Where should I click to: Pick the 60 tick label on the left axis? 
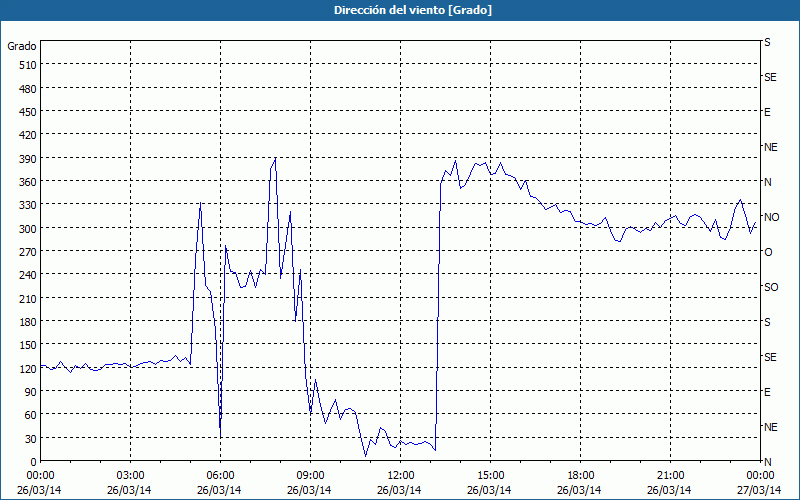(x=31, y=415)
